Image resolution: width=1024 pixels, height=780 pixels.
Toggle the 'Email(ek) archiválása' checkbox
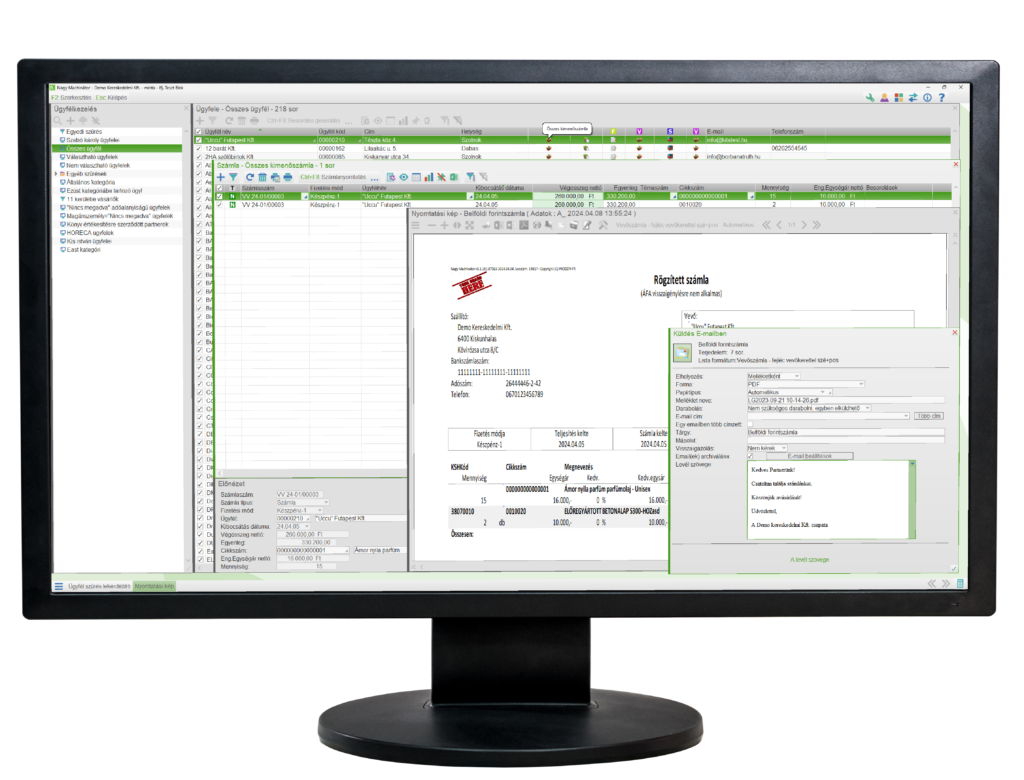pos(750,456)
